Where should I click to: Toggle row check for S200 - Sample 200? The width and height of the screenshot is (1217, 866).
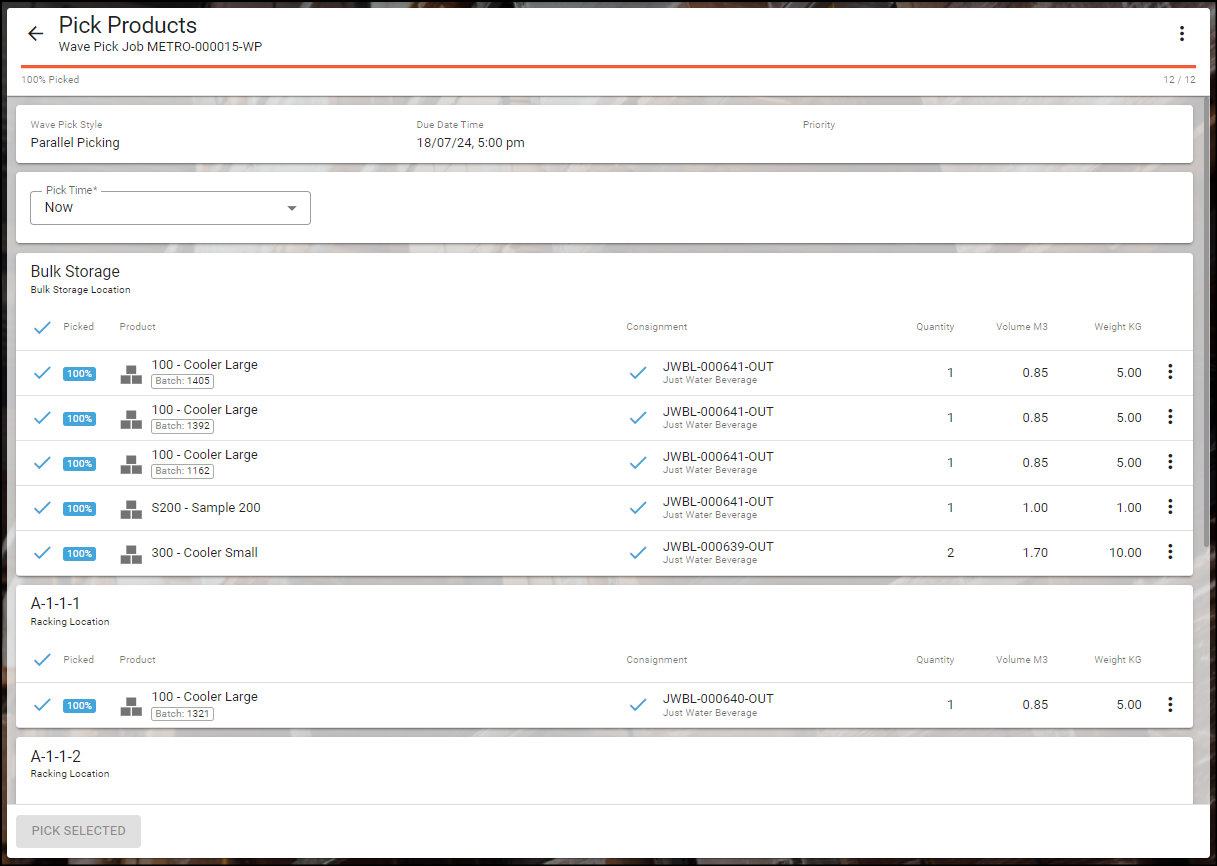tap(42, 508)
